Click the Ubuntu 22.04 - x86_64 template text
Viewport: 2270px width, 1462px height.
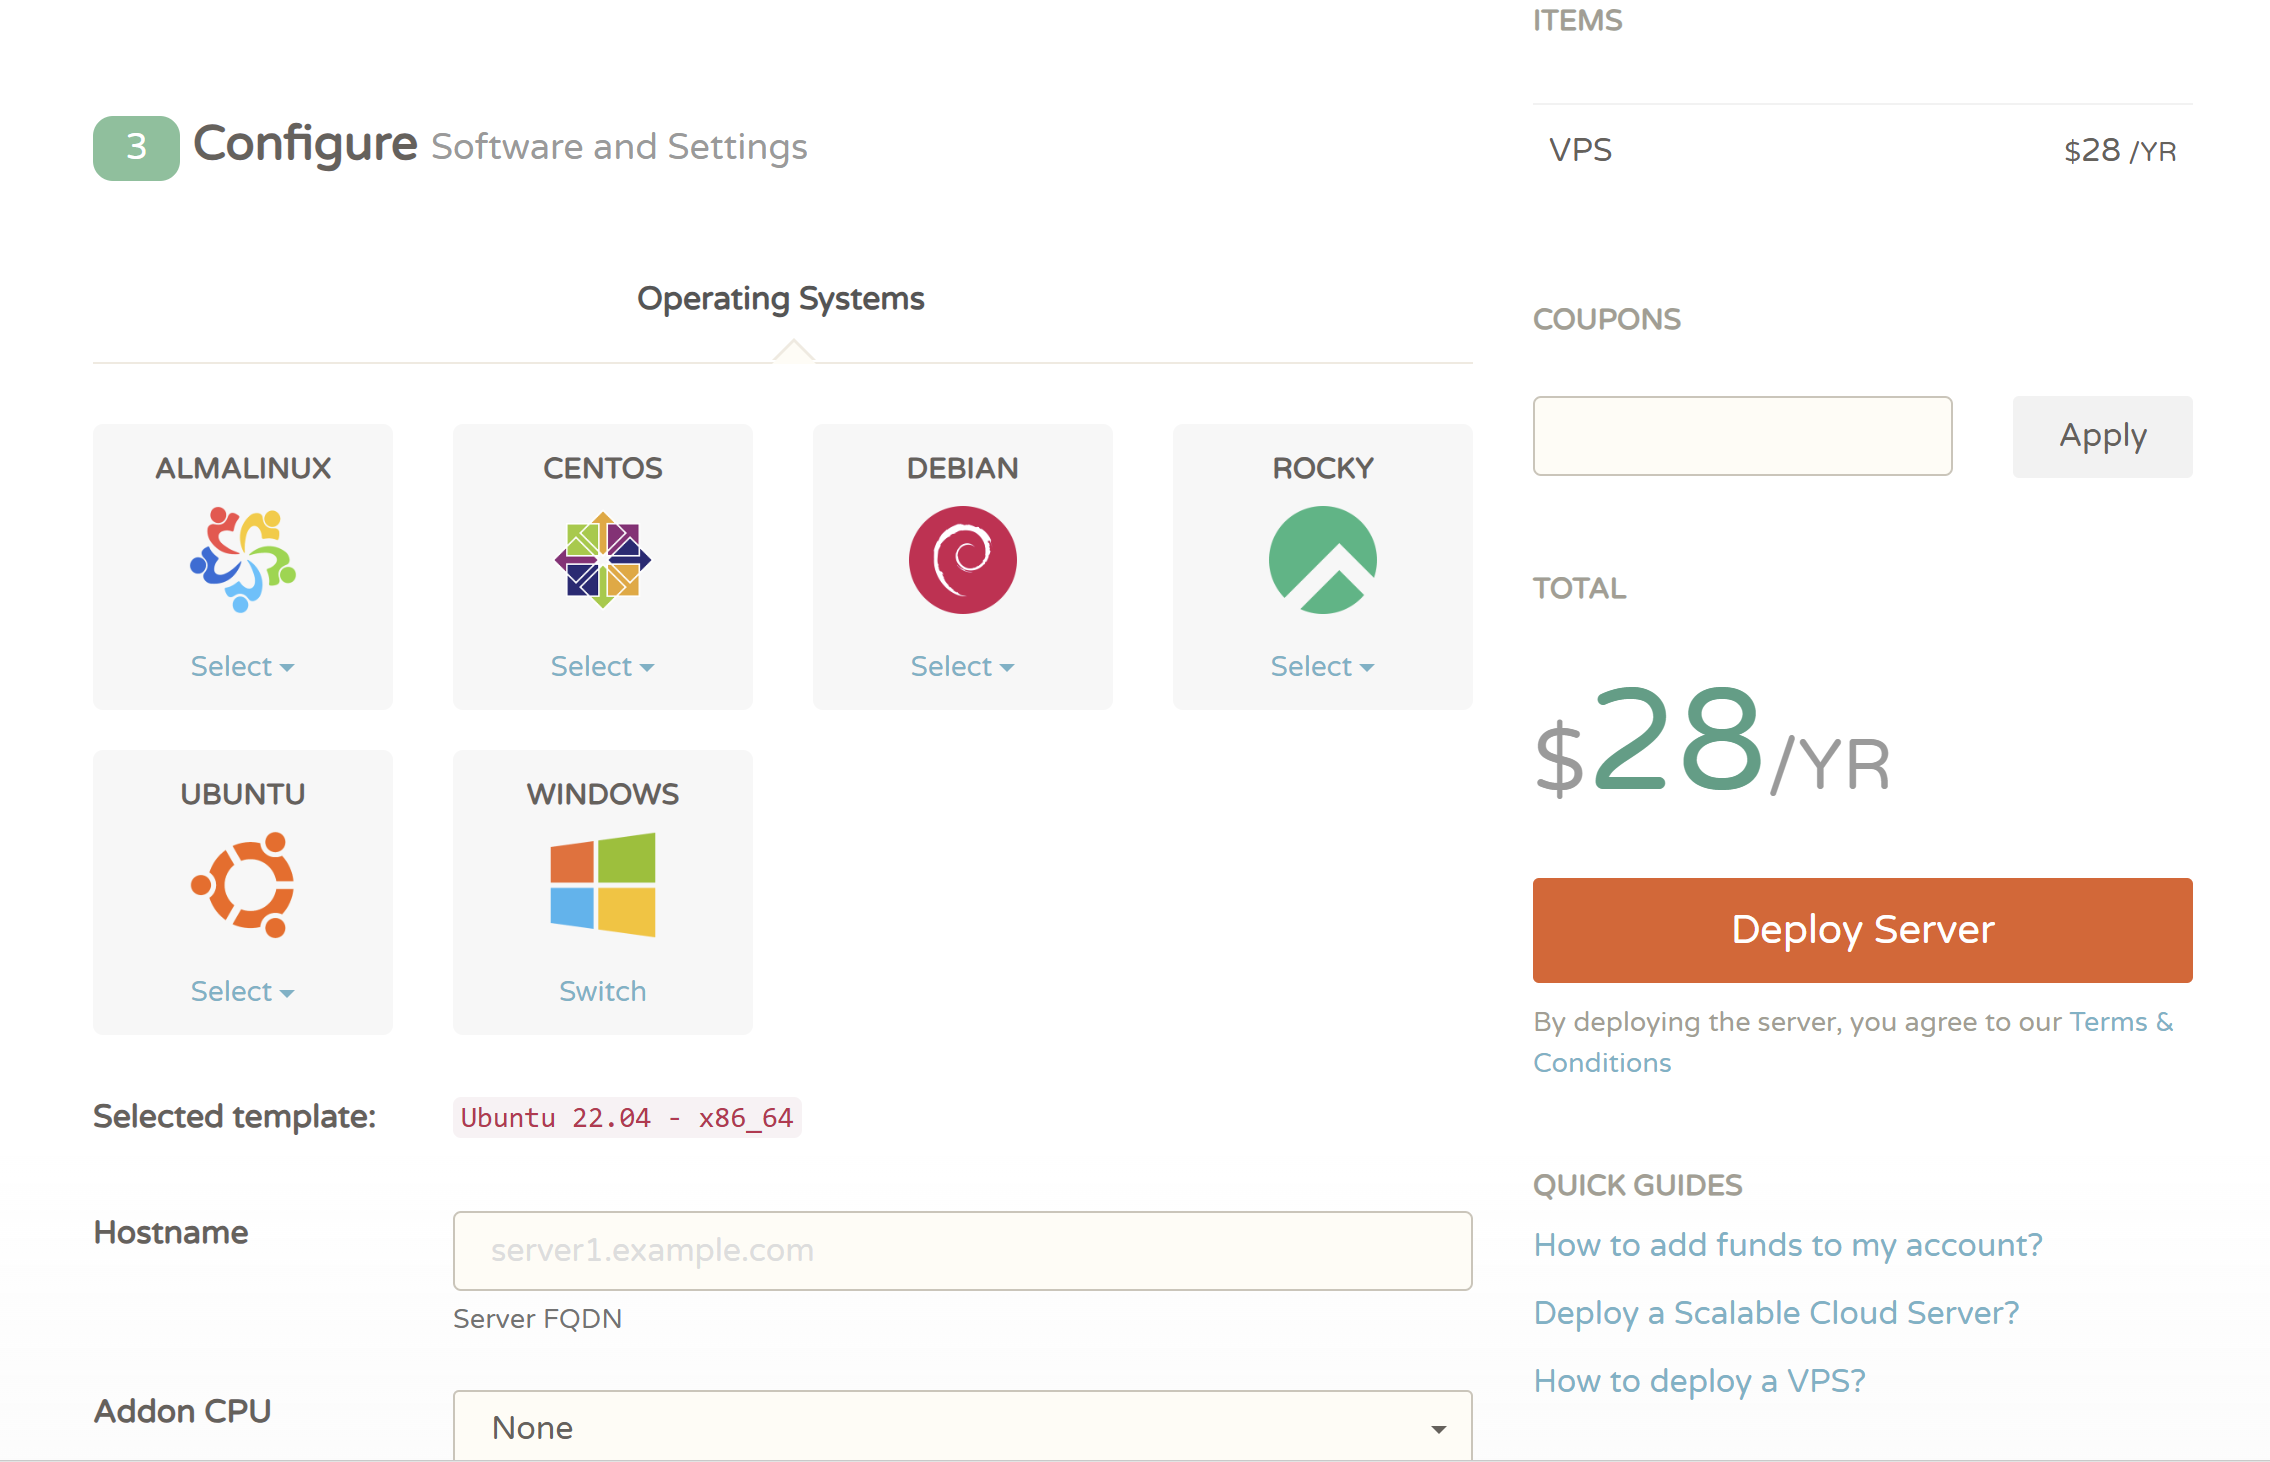tap(627, 1118)
